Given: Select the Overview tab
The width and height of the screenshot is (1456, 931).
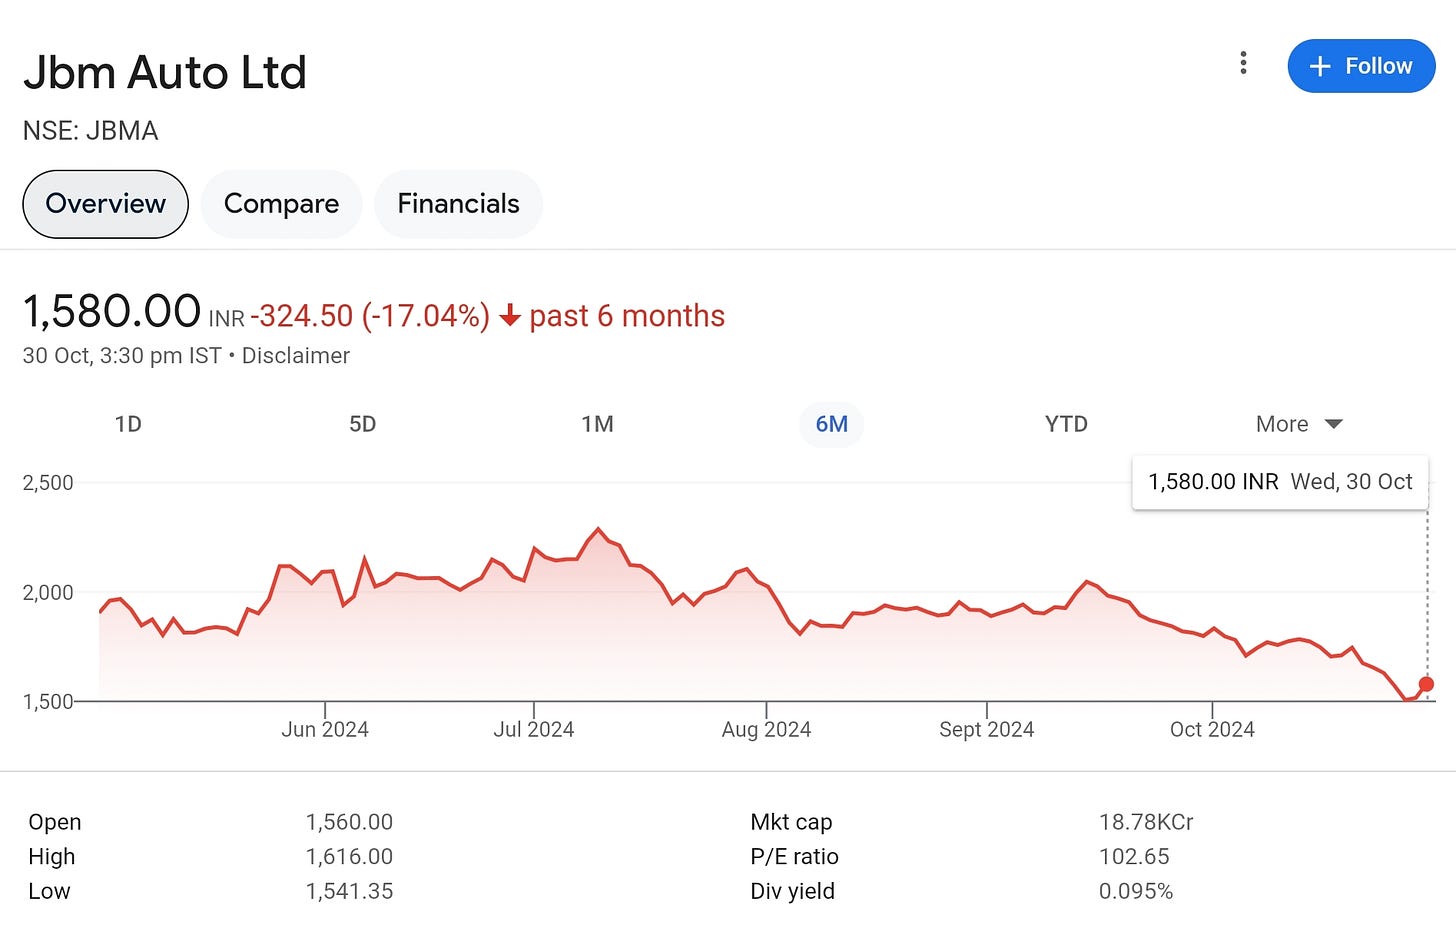Looking at the screenshot, I should (105, 204).
